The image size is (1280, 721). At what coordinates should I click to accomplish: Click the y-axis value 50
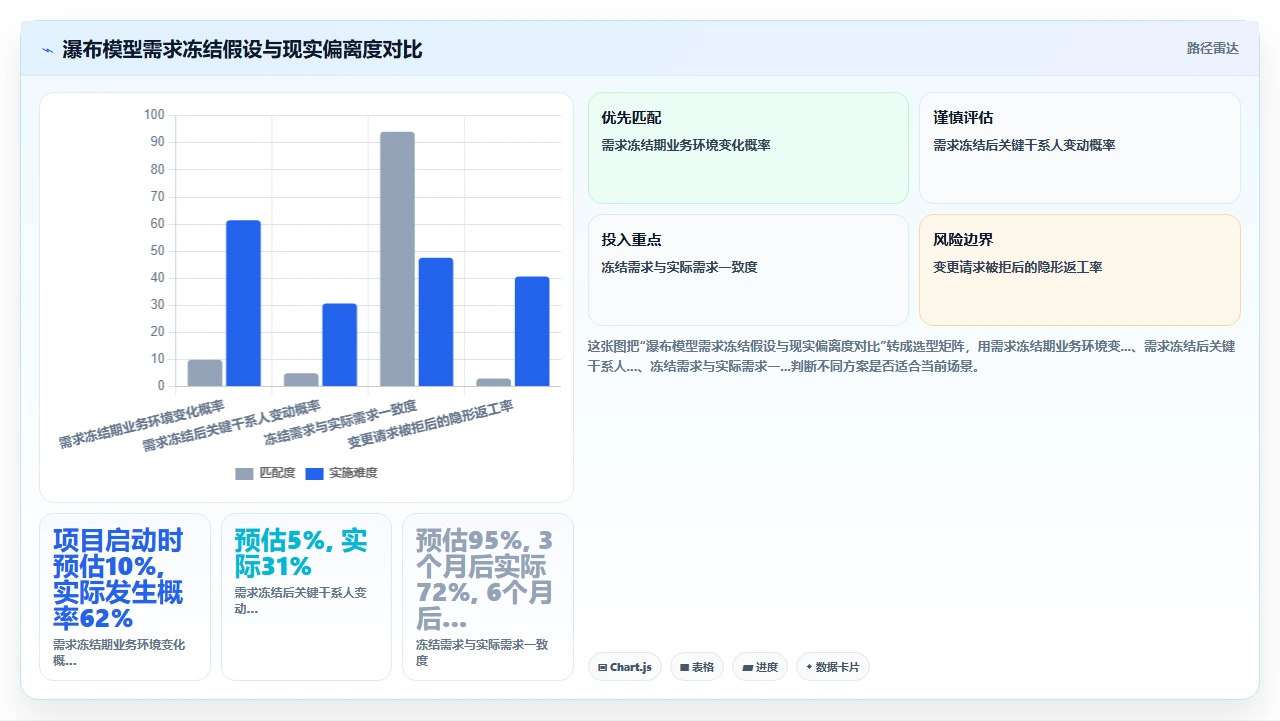157,251
